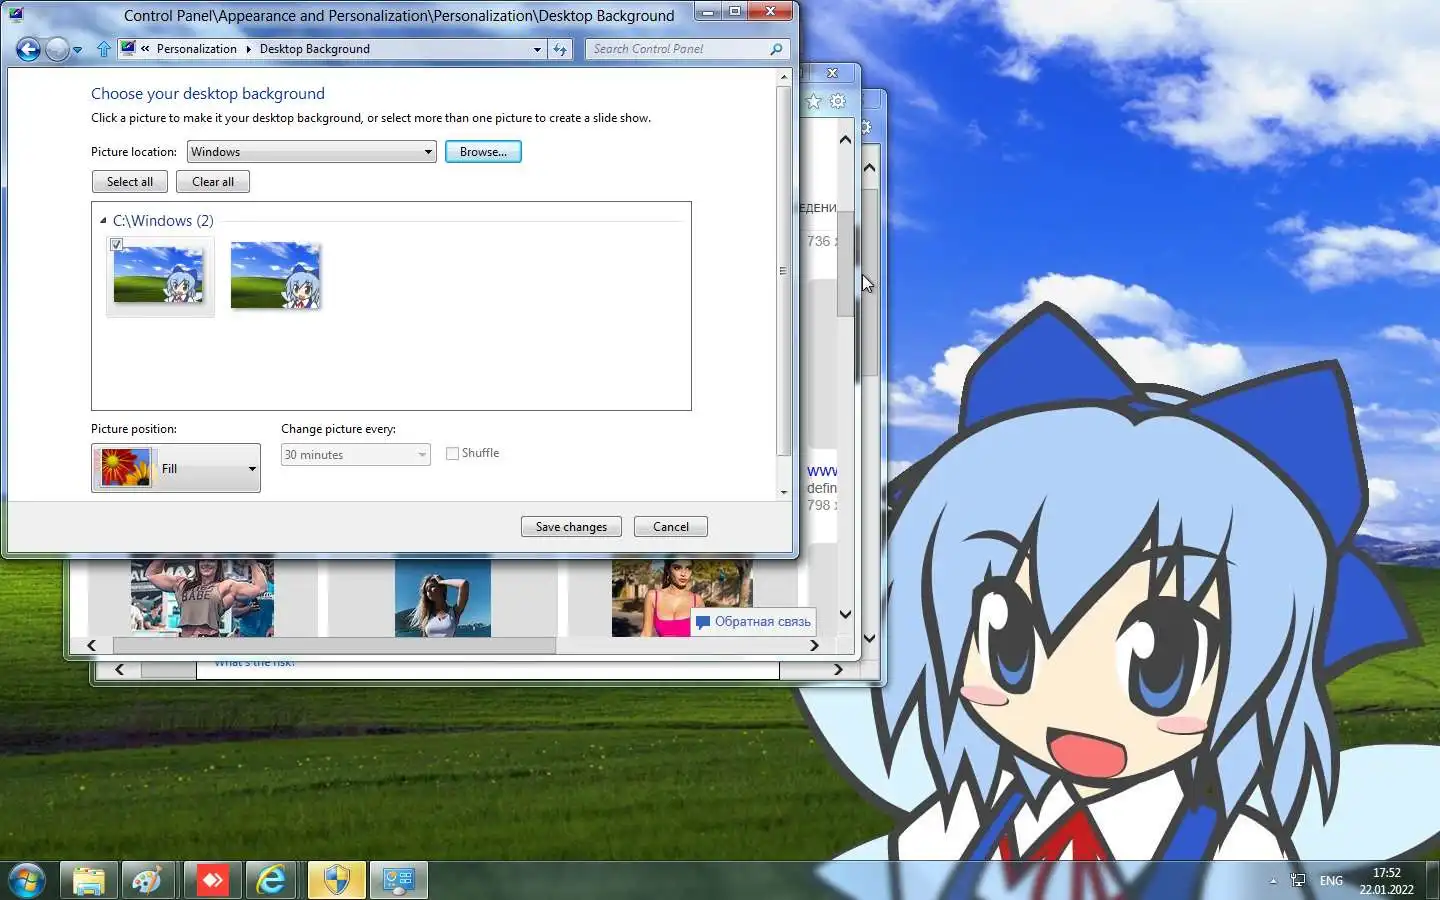Image resolution: width=1440 pixels, height=900 pixels.
Task: Open the Windows Start menu orb
Action: tap(27, 881)
